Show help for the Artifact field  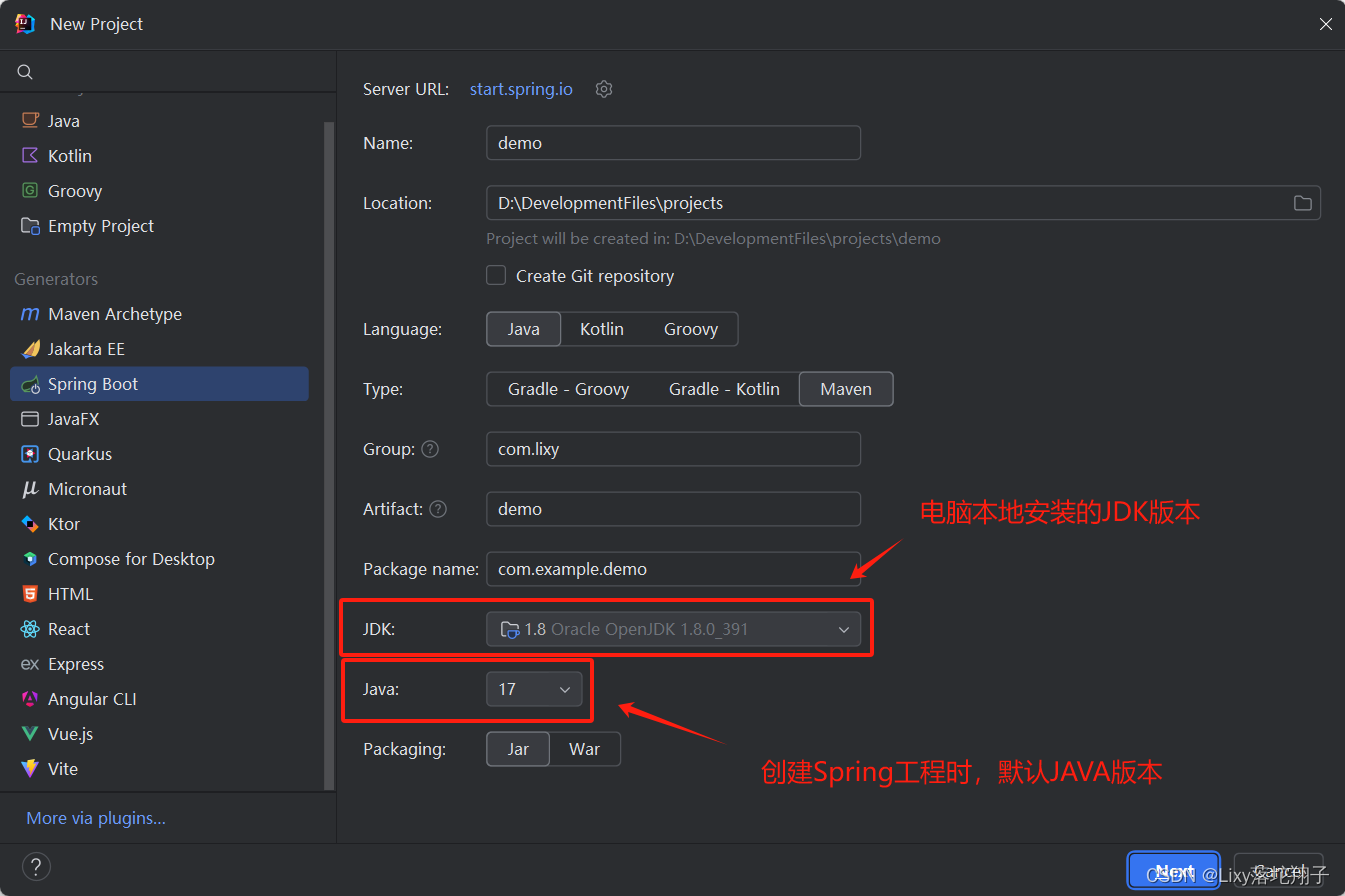438,509
